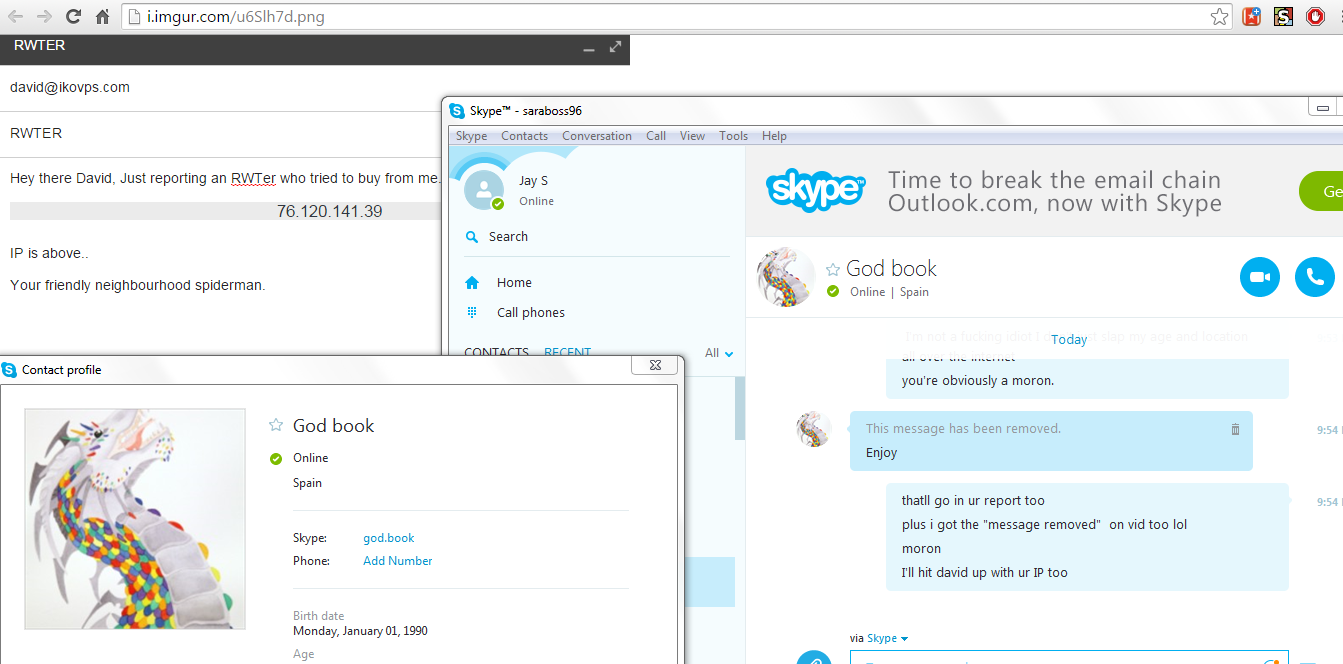Click God book's avatar in conversation header
The height and width of the screenshot is (664, 1343).
tap(787, 278)
